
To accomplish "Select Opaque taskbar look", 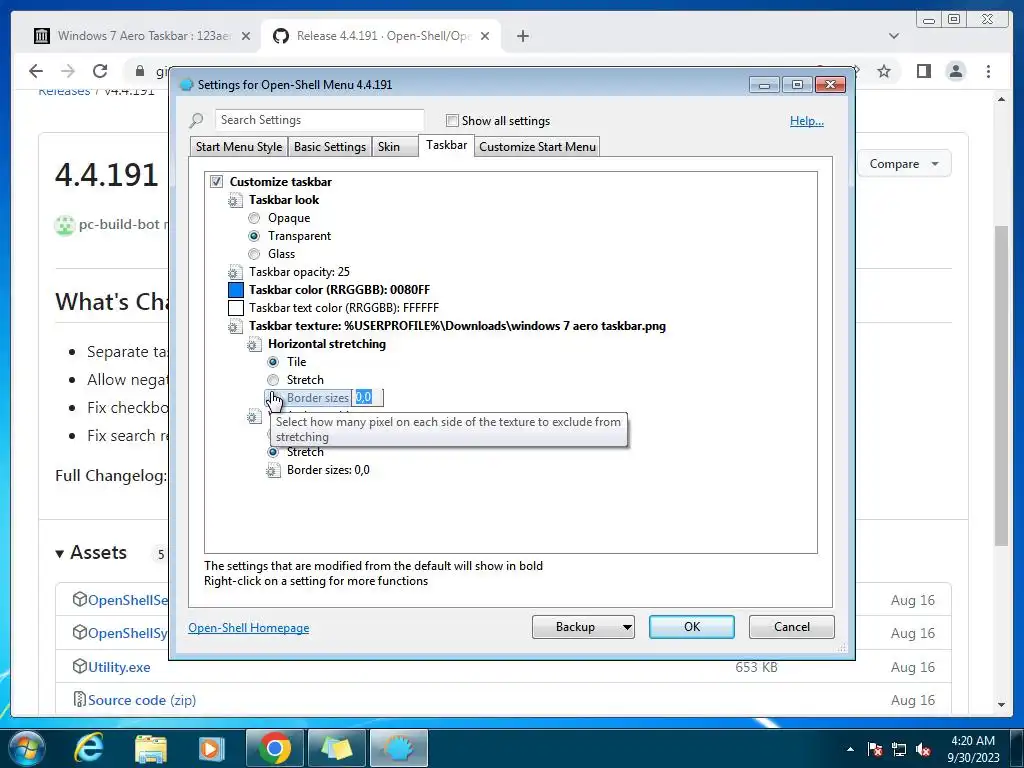I will pyautogui.click(x=254, y=218).
